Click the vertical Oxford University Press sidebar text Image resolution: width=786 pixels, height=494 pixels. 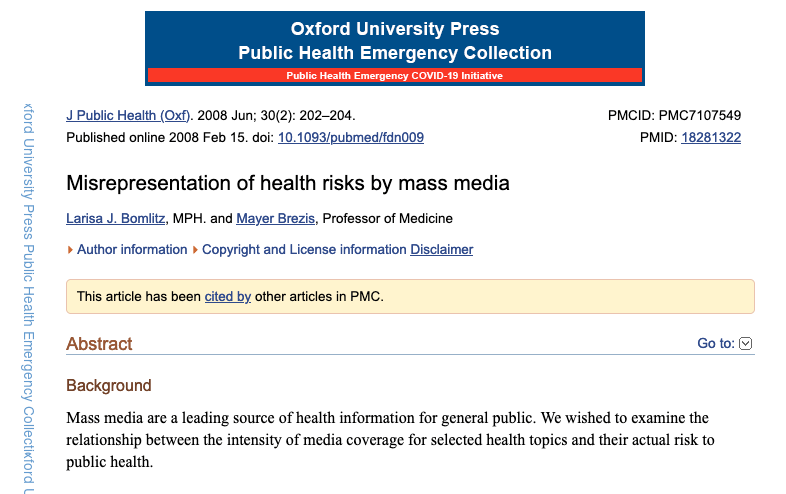pyautogui.click(x=29, y=298)
